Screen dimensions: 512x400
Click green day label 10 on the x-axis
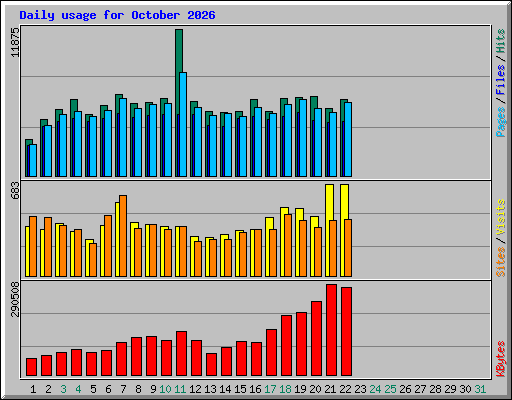pyautogui.click(x=165, y=389)
